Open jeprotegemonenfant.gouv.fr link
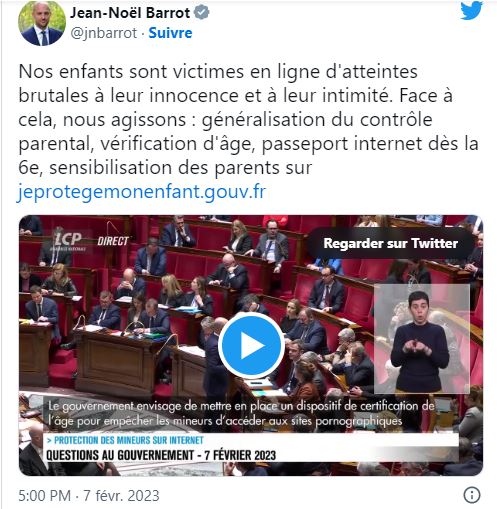The width and height of the screenshot is (497, 509). coord(142,192)
